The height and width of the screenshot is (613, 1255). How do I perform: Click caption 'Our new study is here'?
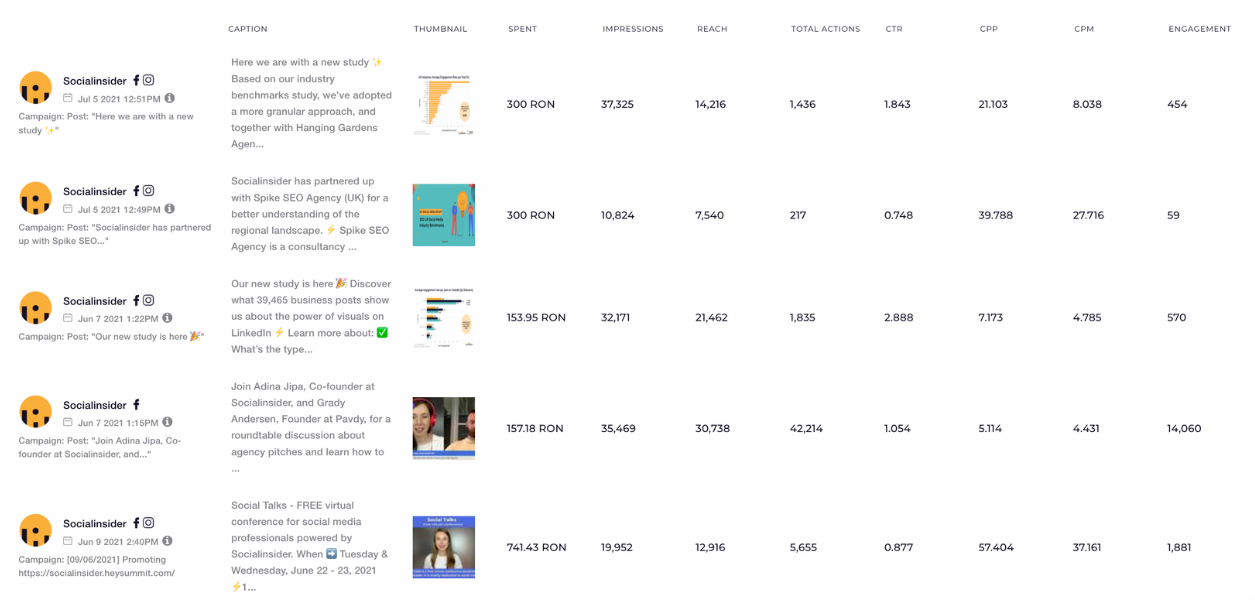[x=311, y=316]
